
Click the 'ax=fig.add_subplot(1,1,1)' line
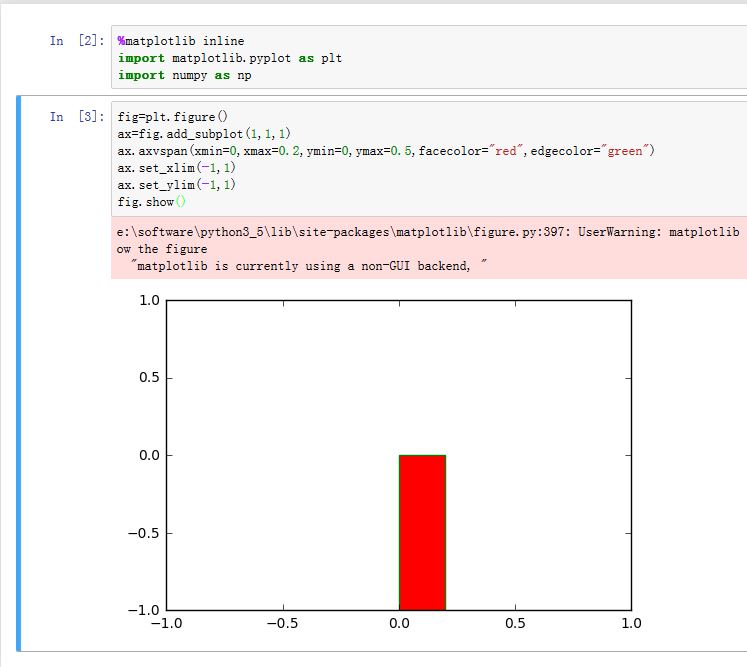click(204, 134)
